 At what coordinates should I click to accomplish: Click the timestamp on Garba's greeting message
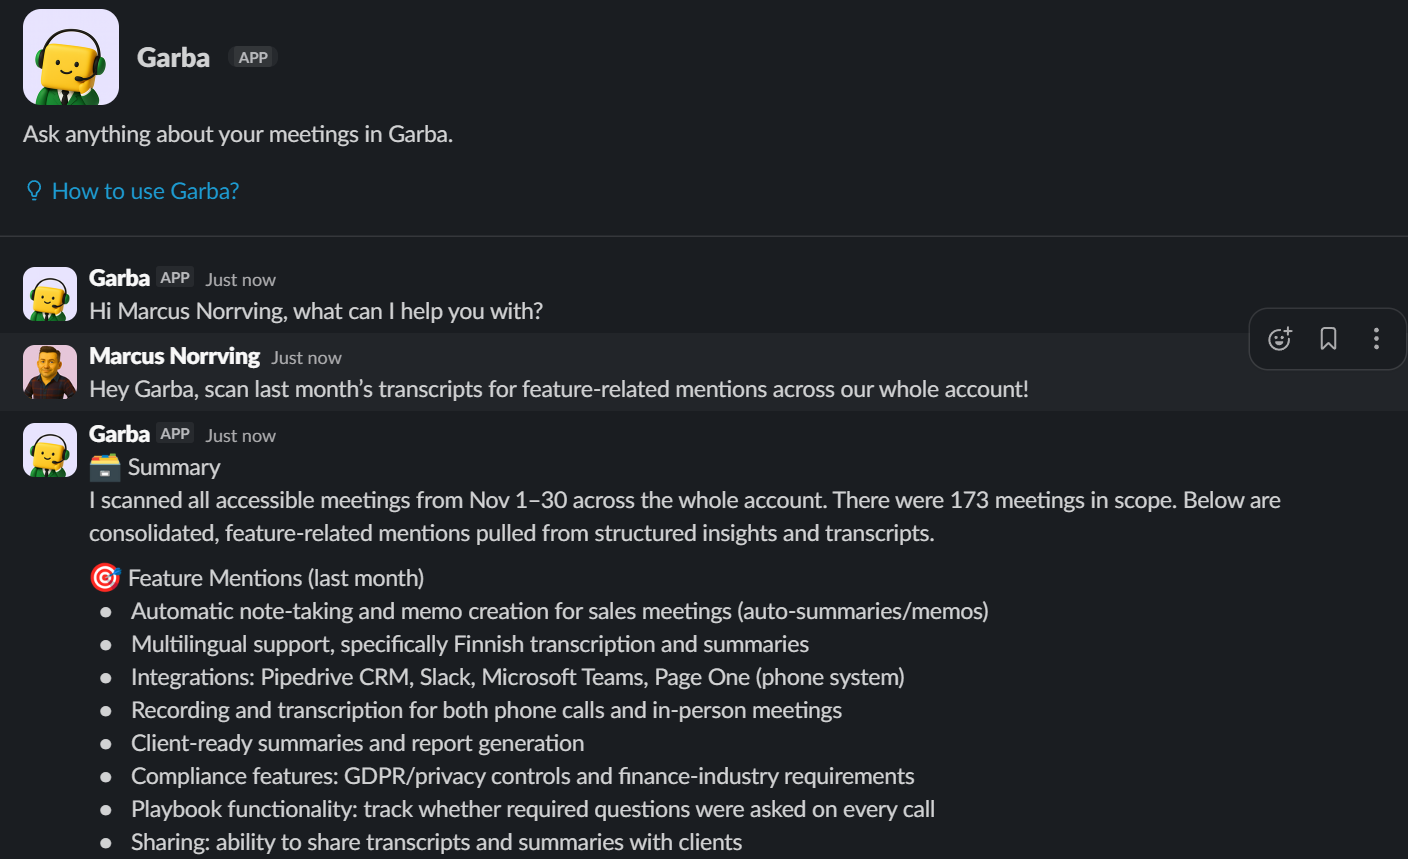coord(240,280)
